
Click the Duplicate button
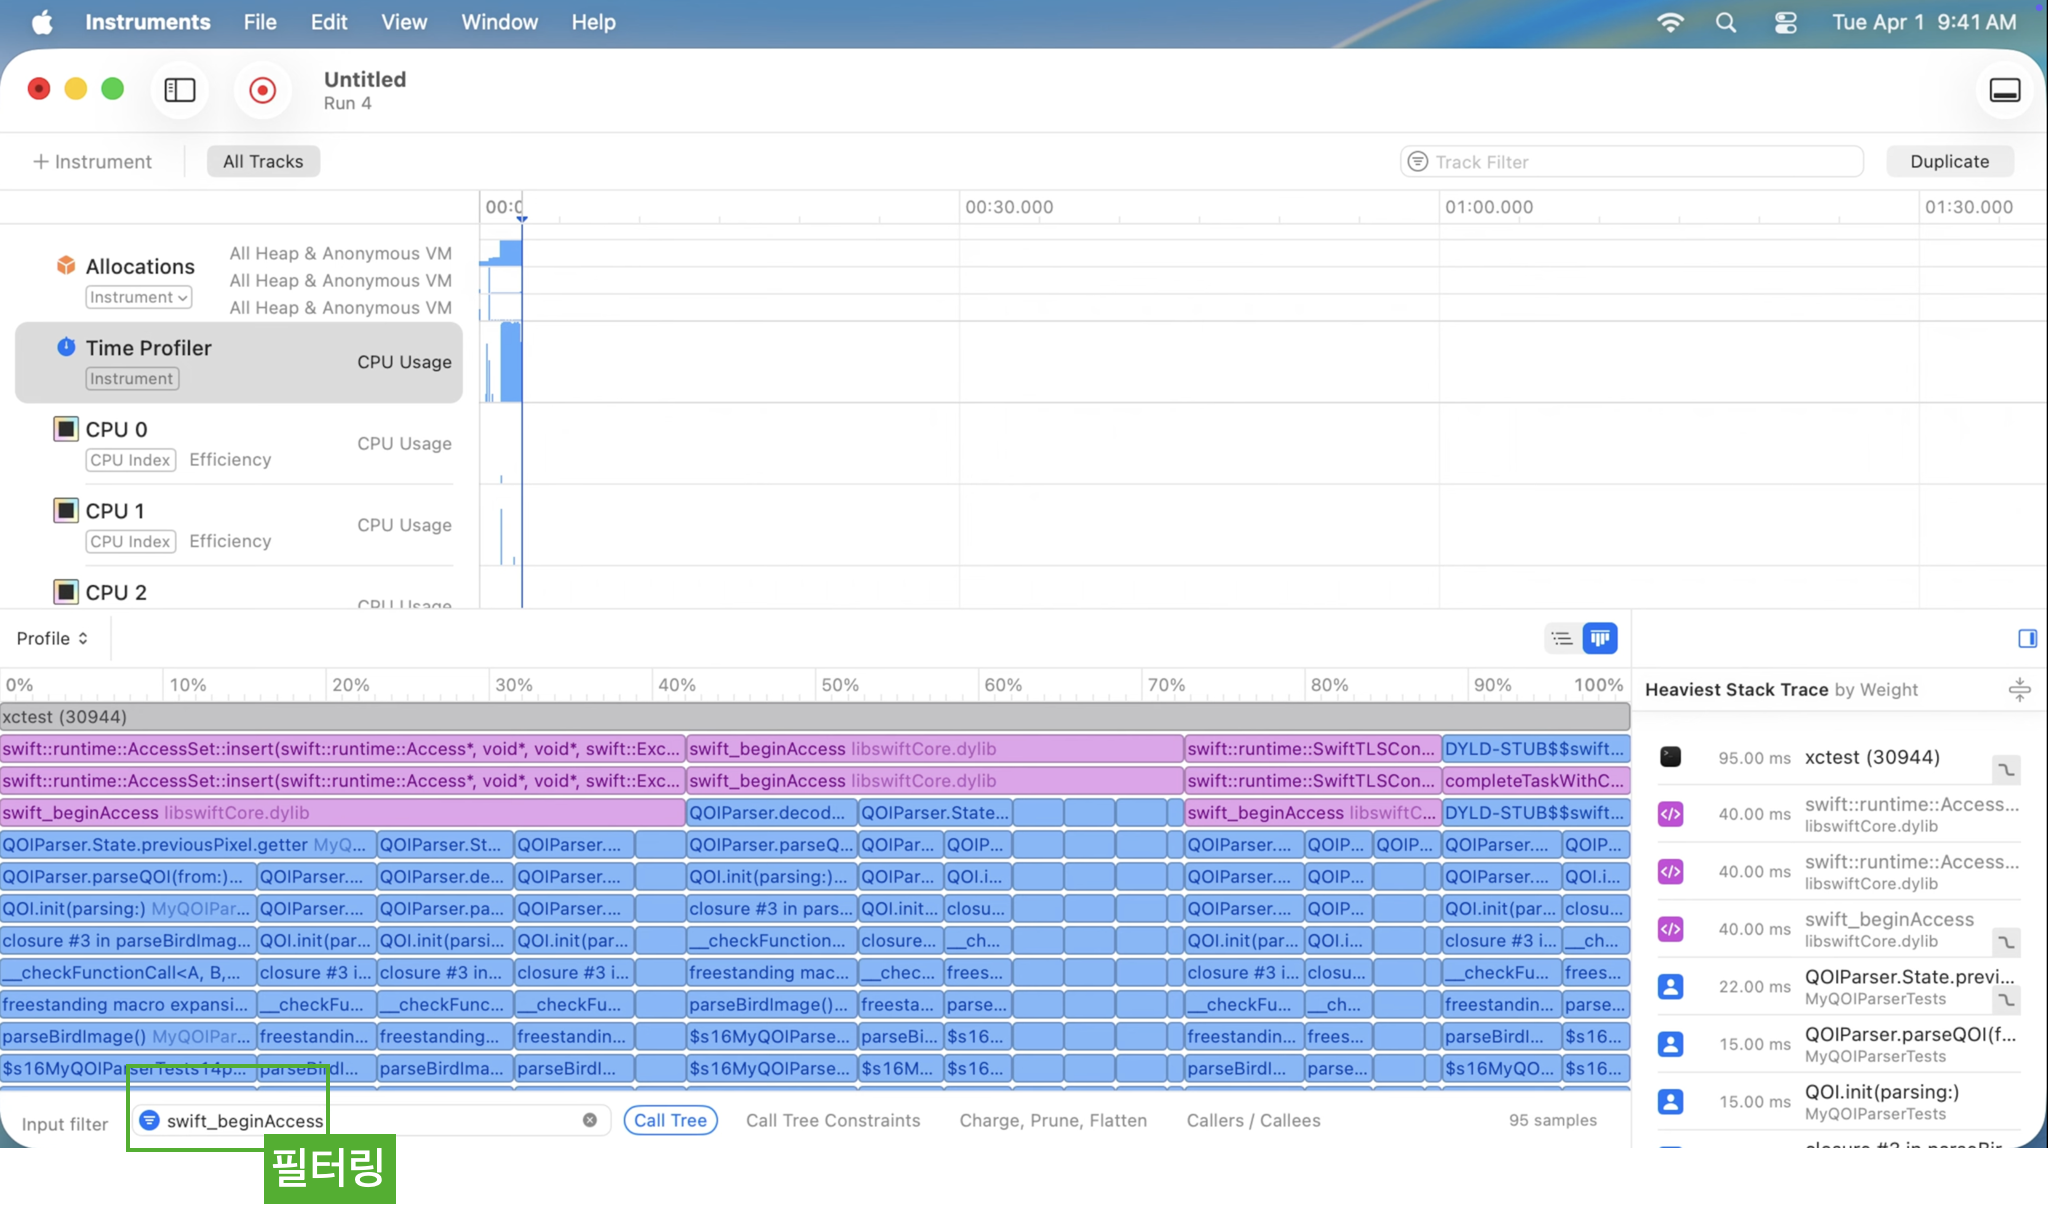point(1949,161)
